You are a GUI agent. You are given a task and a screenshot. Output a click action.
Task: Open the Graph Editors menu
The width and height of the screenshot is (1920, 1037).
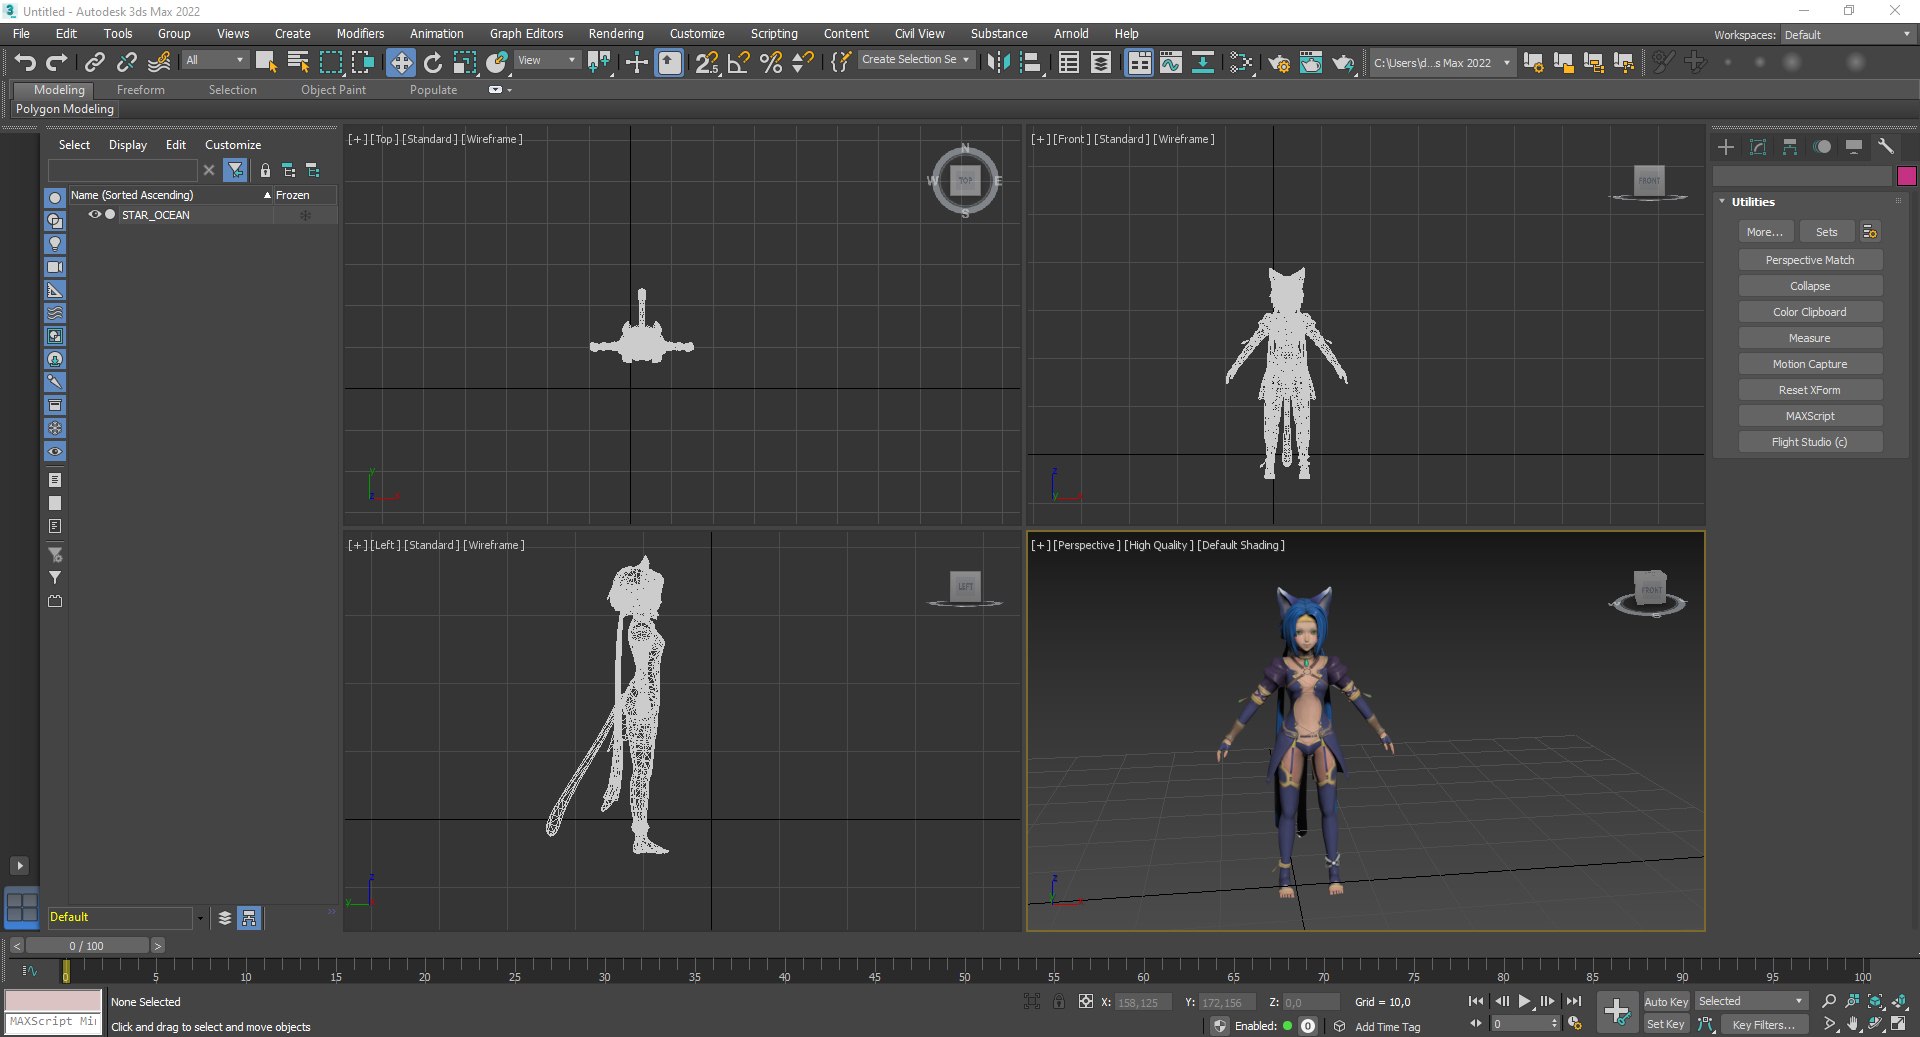point(526,34)
